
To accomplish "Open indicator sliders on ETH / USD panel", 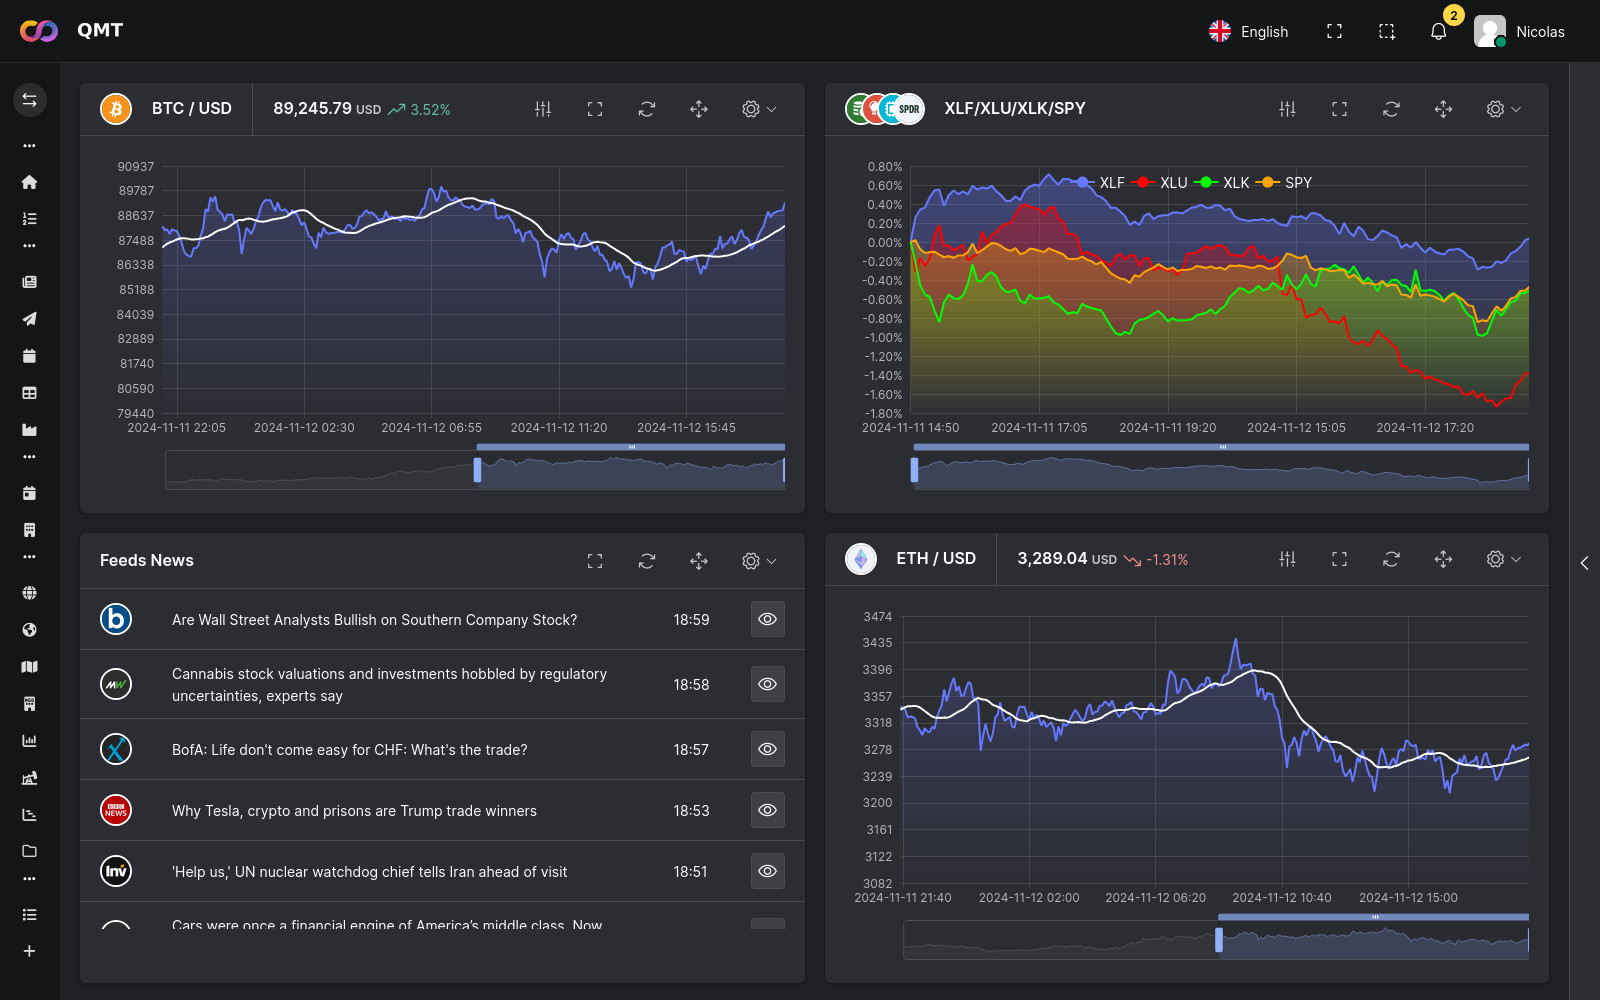I will click(1287, 559).
